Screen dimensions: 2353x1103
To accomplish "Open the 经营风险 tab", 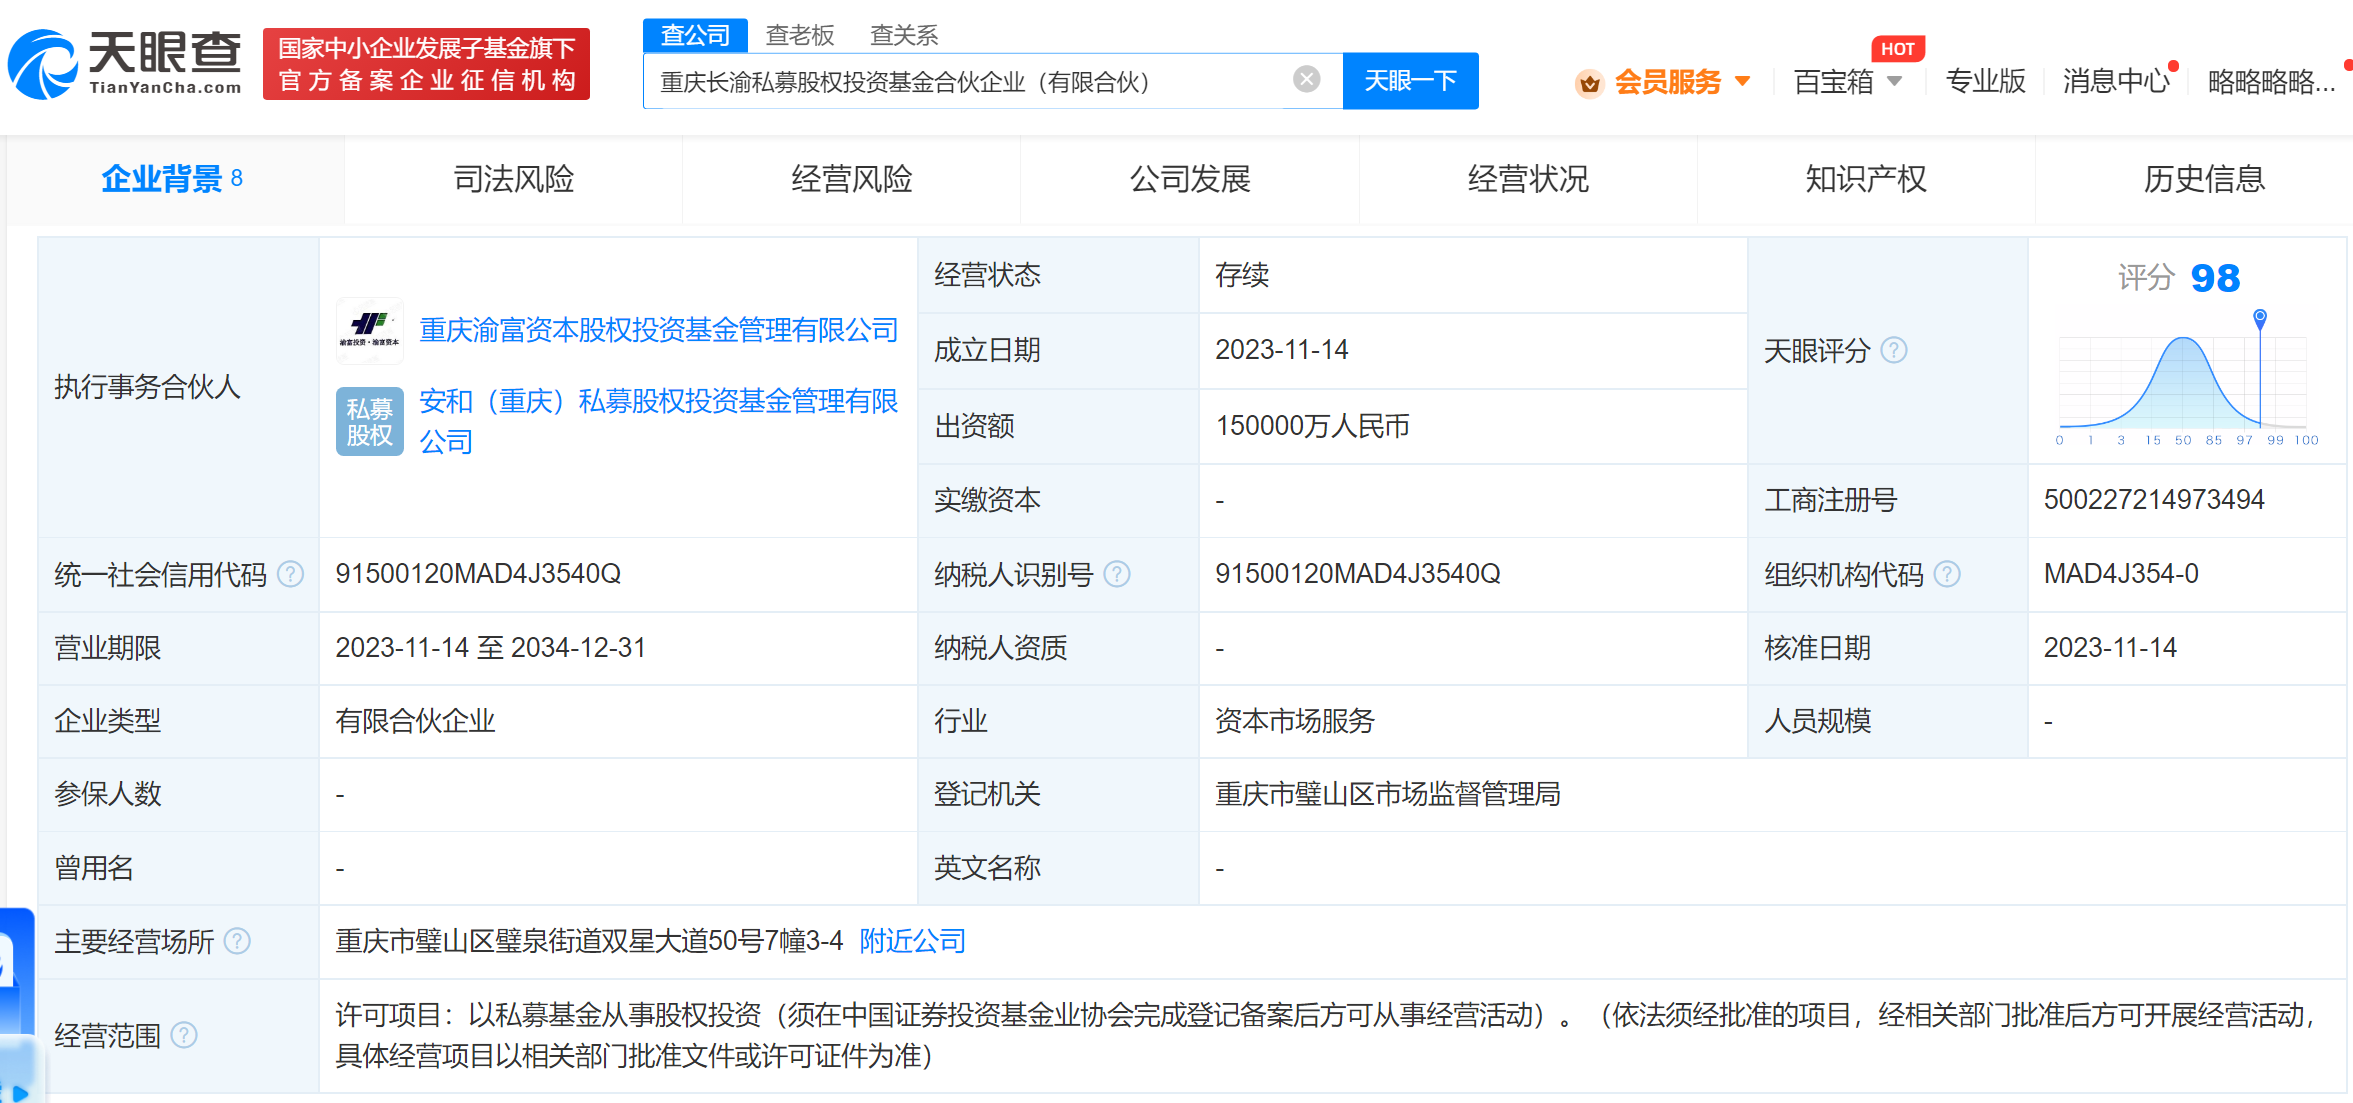I will click(x=852, y=179).
